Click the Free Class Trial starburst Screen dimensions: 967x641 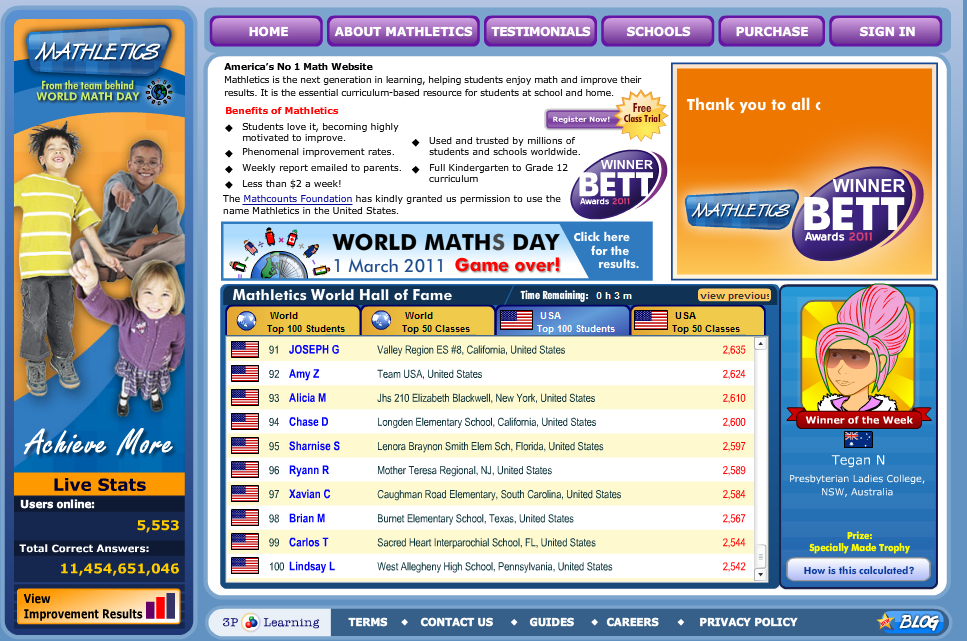click(x=642, y=114)
